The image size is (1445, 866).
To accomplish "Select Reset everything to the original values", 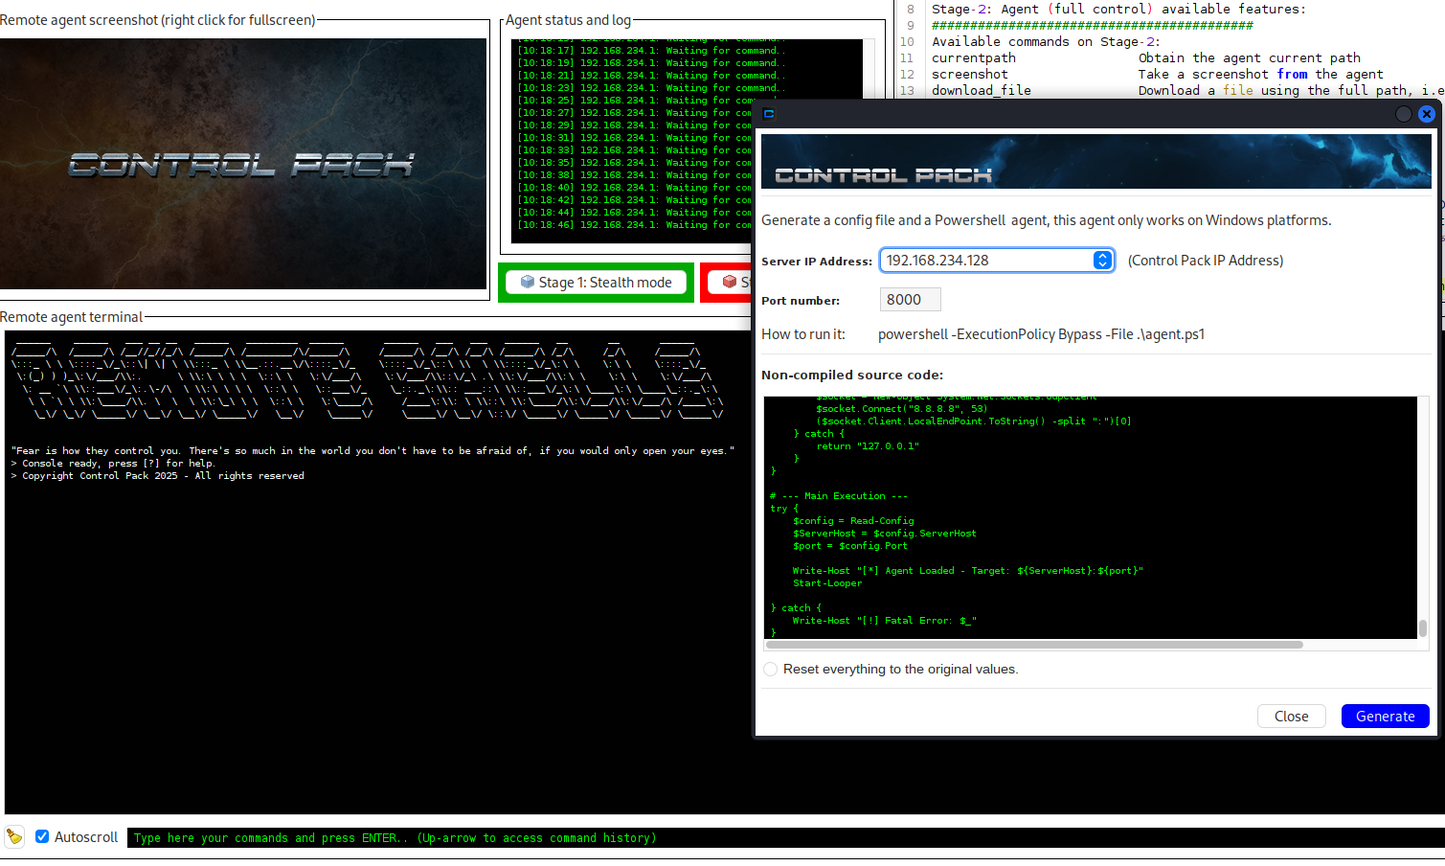I will (x=771, y=669).
